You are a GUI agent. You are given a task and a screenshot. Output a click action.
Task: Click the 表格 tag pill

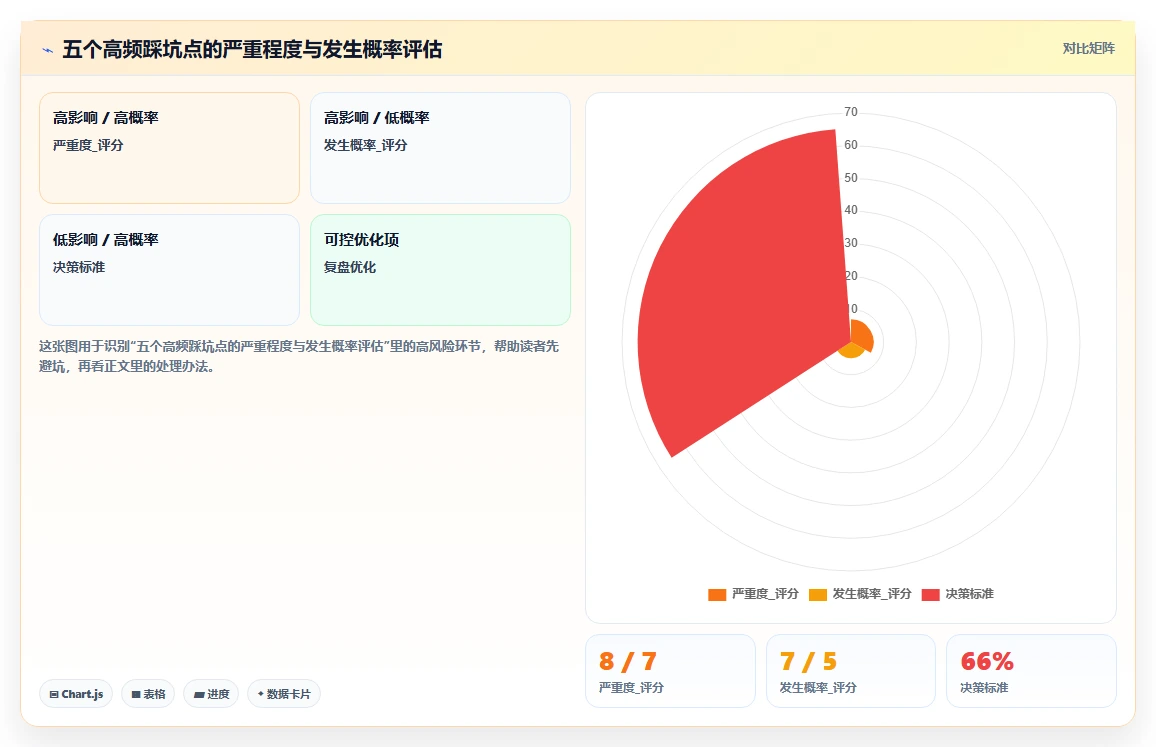point(148,694)
